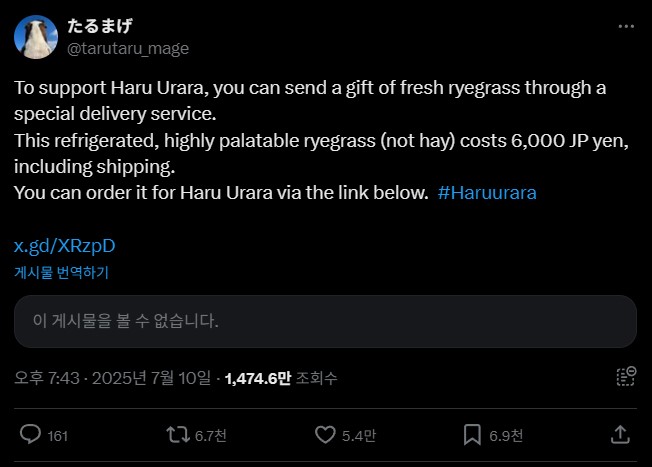Open the tarutaru_mage profile avatar
Image resolution: width=652 pixels, height=467 pixels.
point(35,37)
